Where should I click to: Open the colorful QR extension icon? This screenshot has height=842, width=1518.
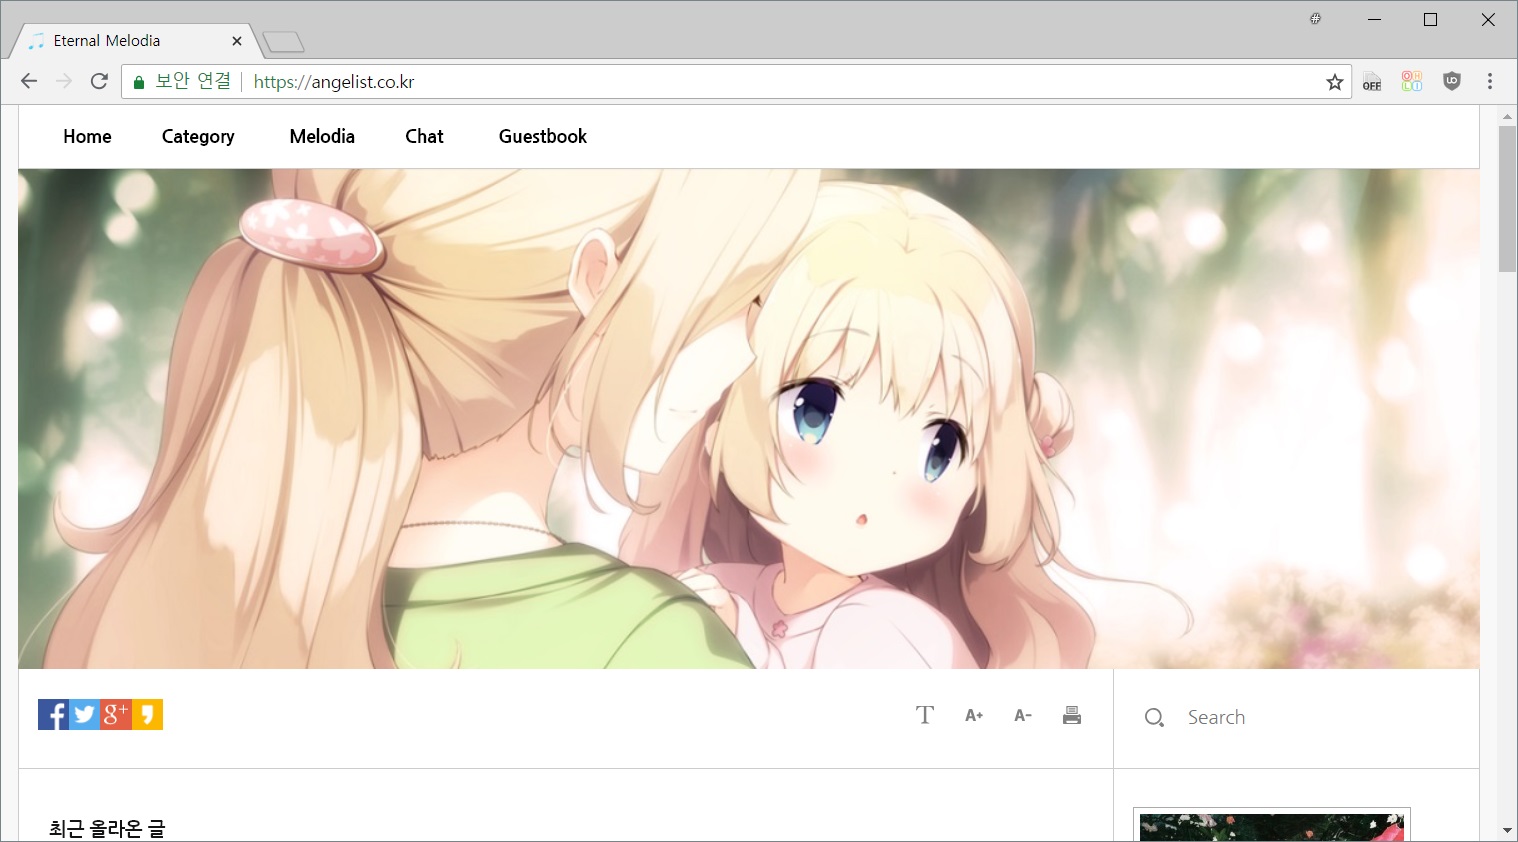tap(1412, 82)
